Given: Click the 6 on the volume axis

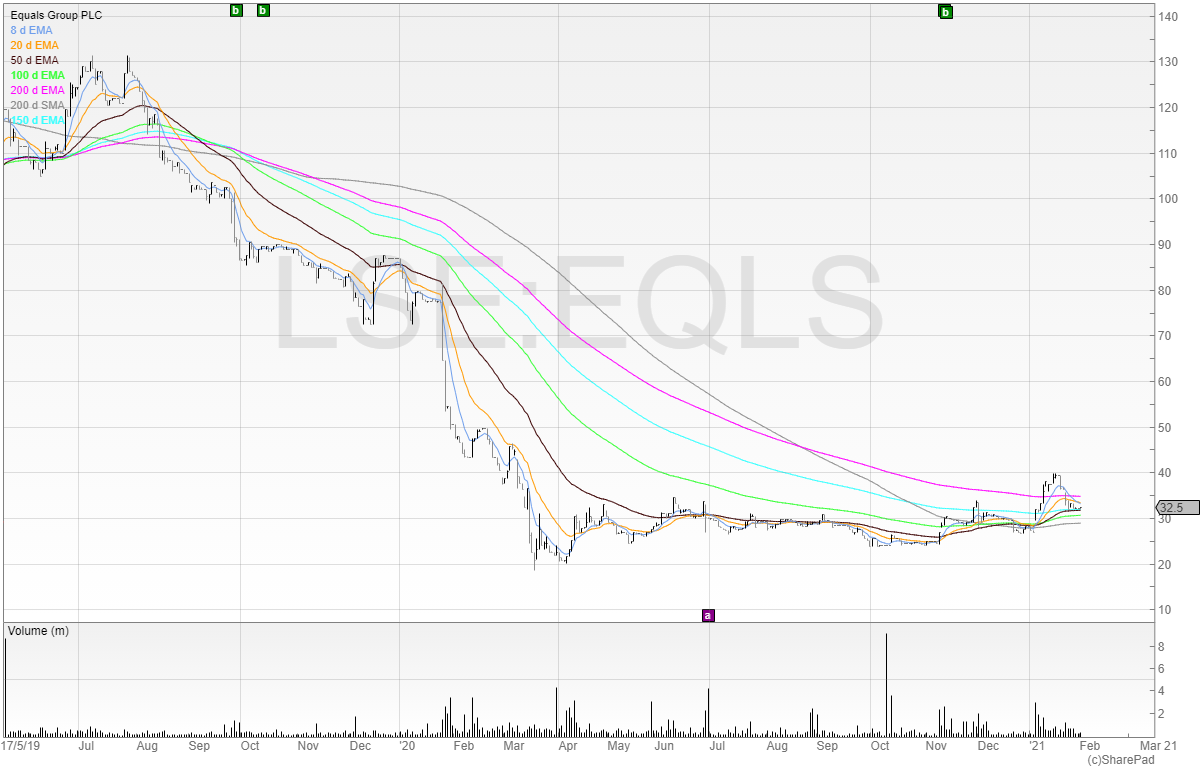Looking at the screenshot, I should point(1163,669).
